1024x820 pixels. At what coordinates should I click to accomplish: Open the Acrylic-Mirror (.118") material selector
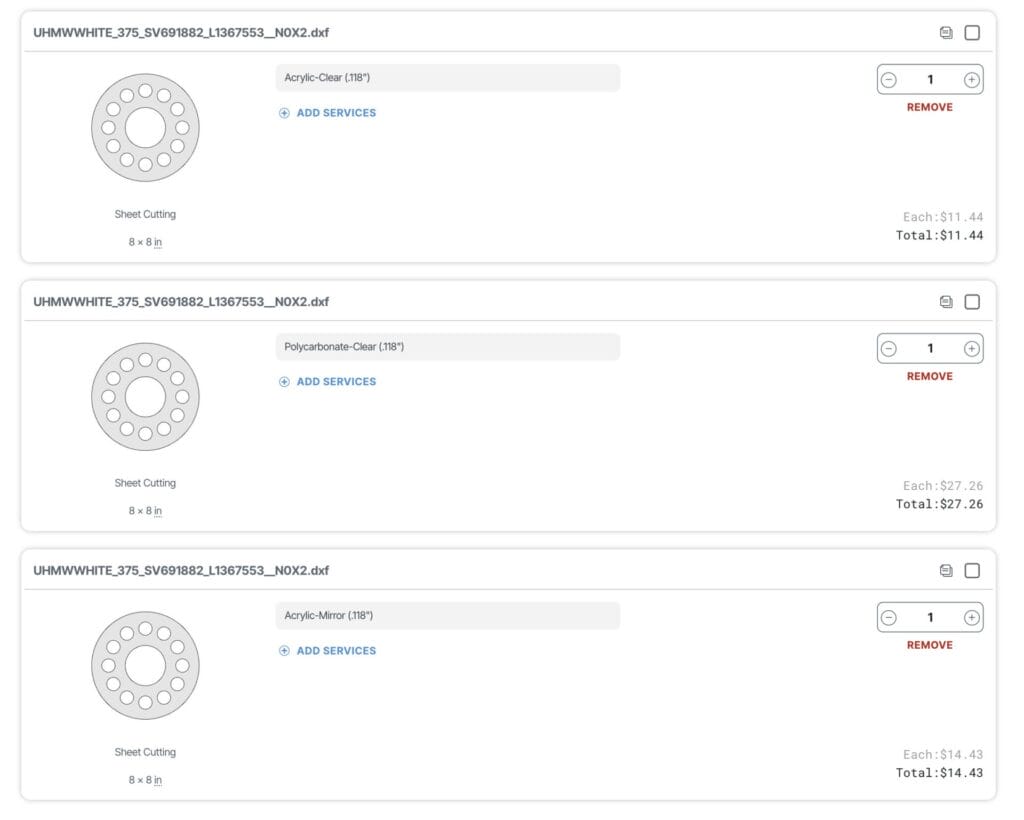click(447, 616)
